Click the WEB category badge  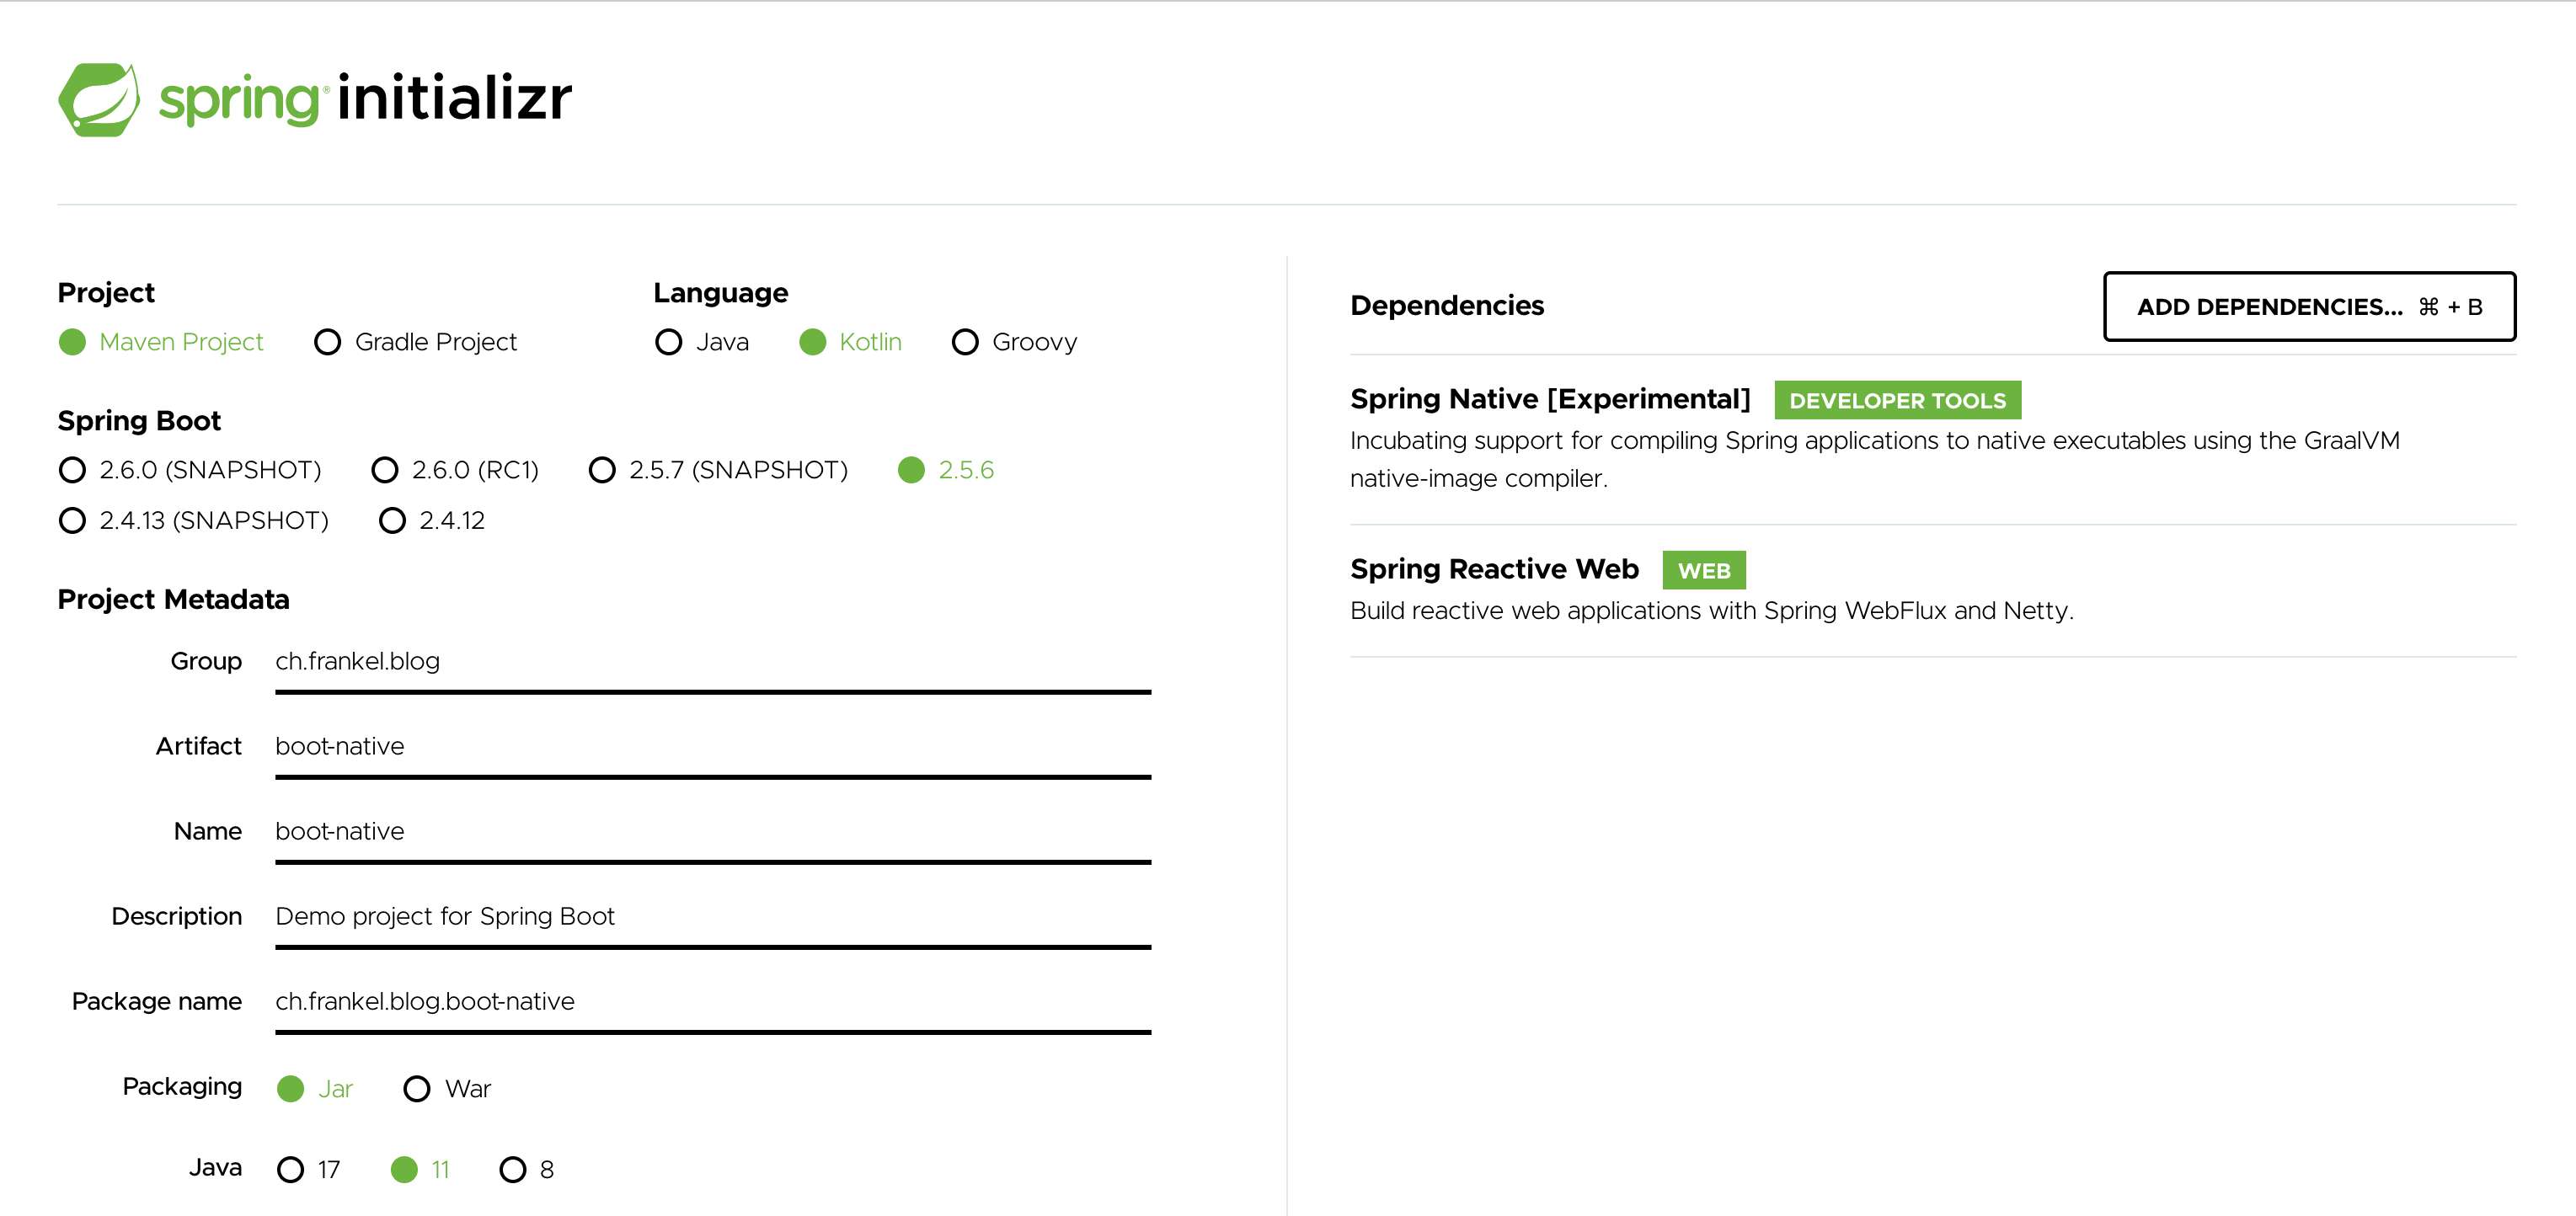pos(1702,570)
